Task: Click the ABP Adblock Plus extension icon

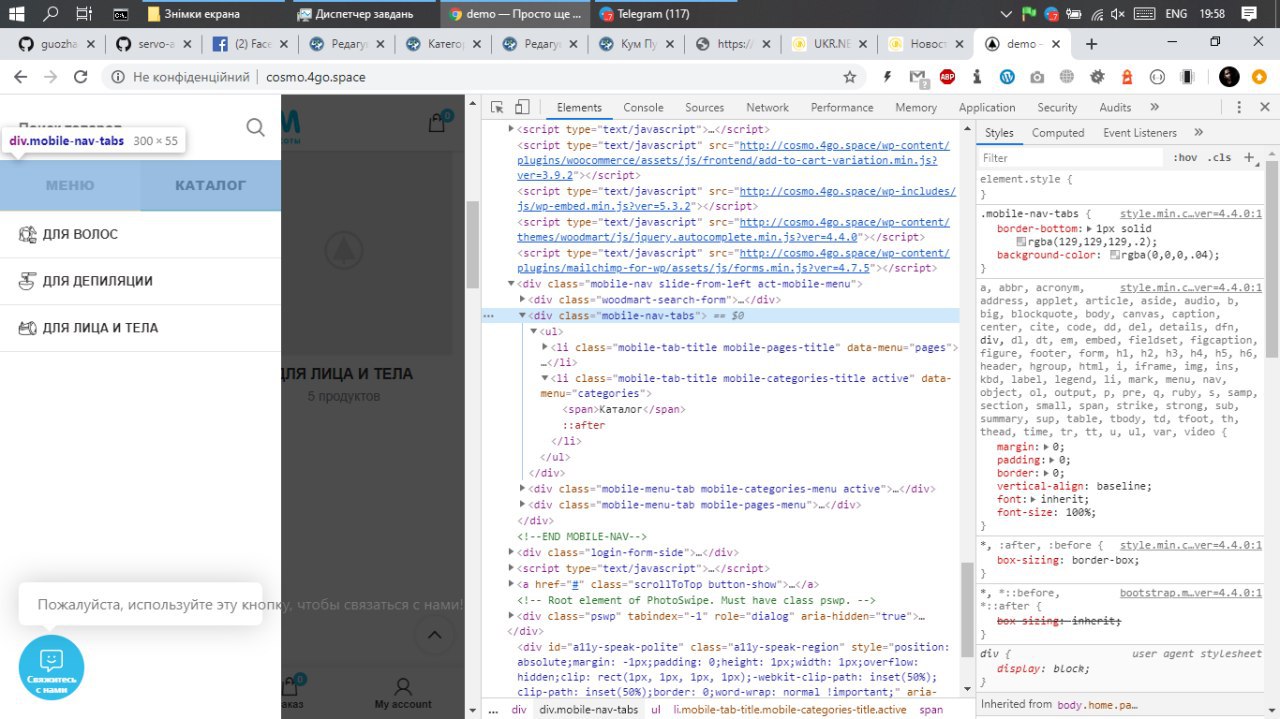Action: [947, 77]
